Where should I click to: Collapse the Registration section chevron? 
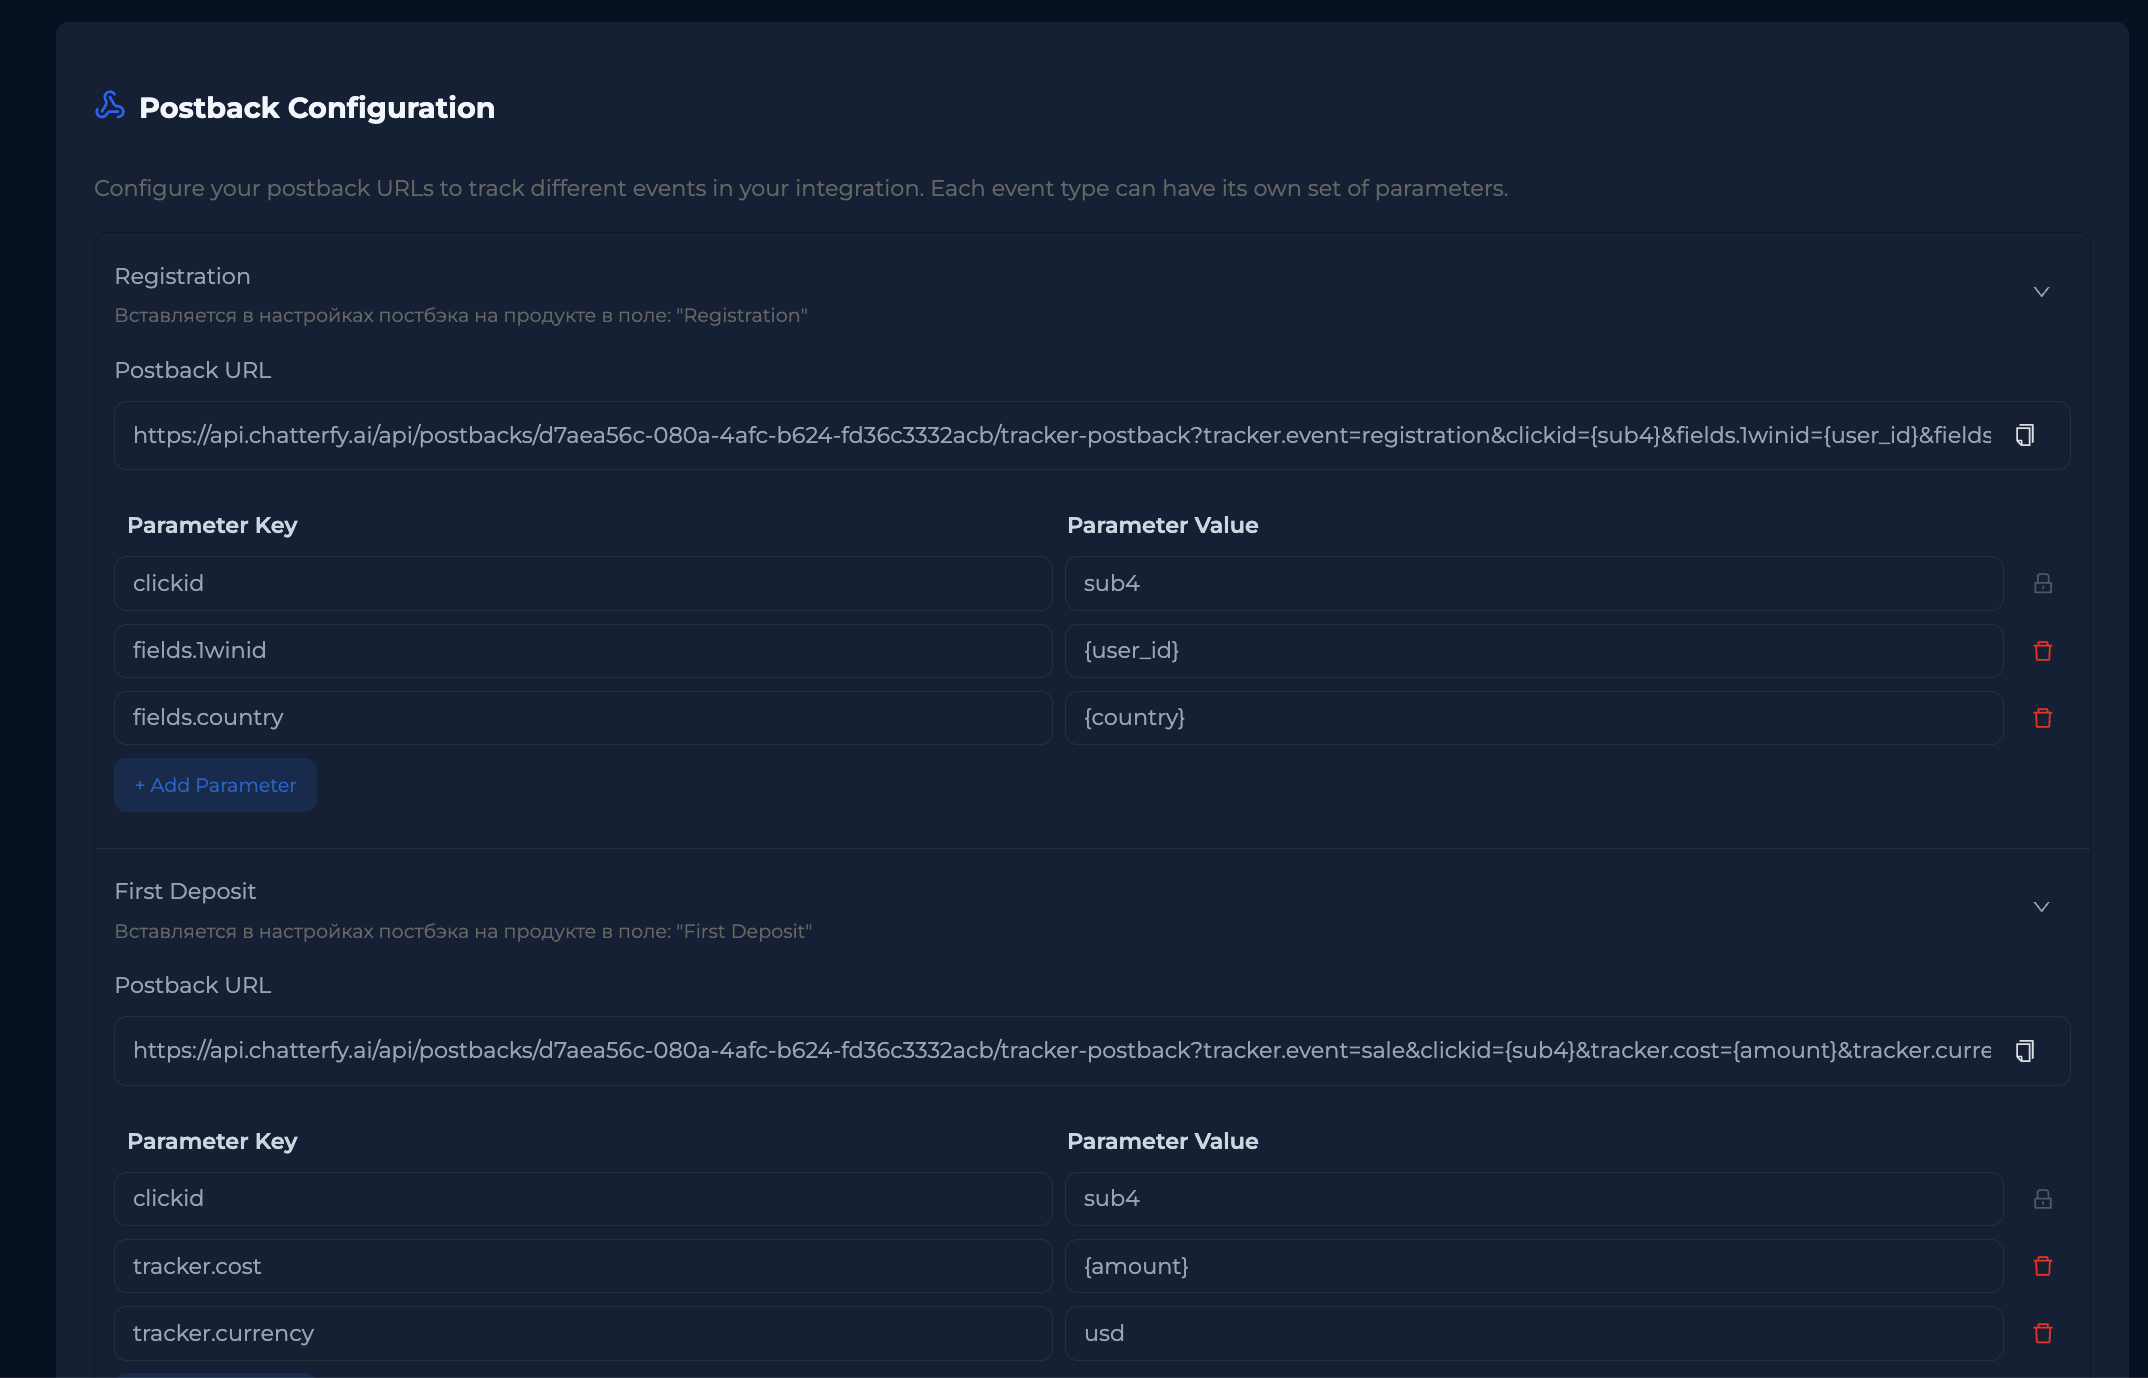tap(2041, 292)
